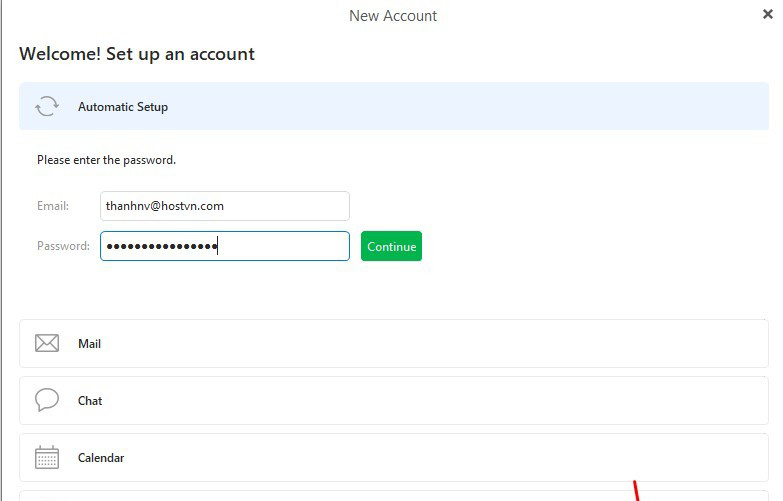Open the Mail account setup option label

89,344
